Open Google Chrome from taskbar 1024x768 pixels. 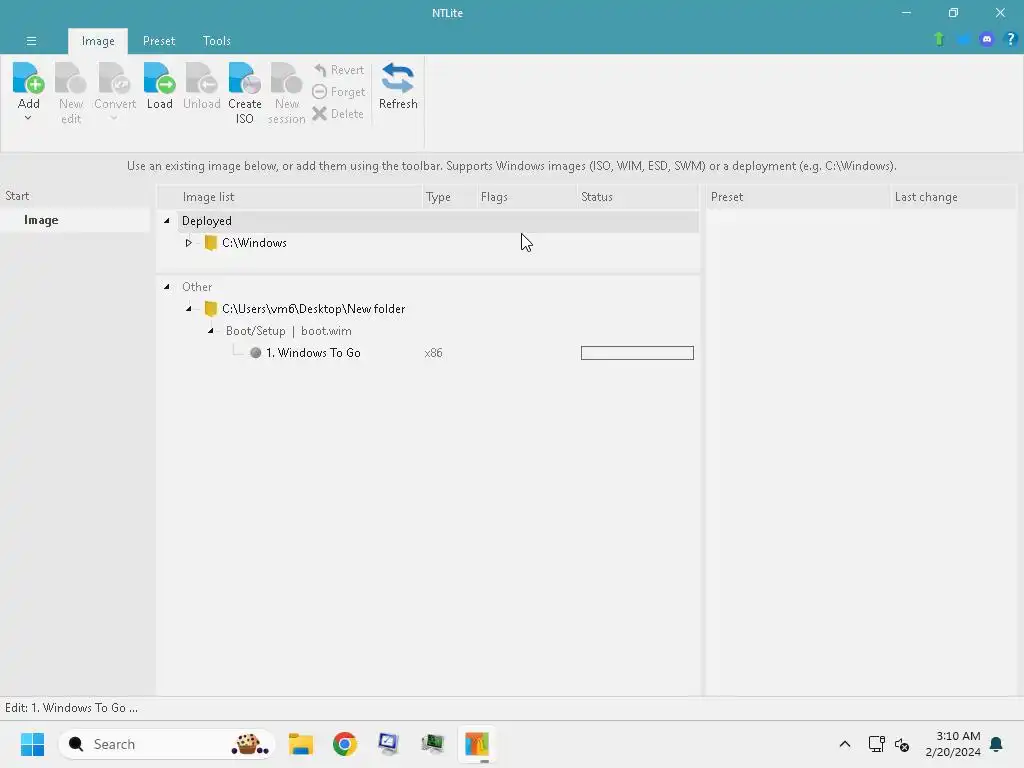[x=345, y=744]
